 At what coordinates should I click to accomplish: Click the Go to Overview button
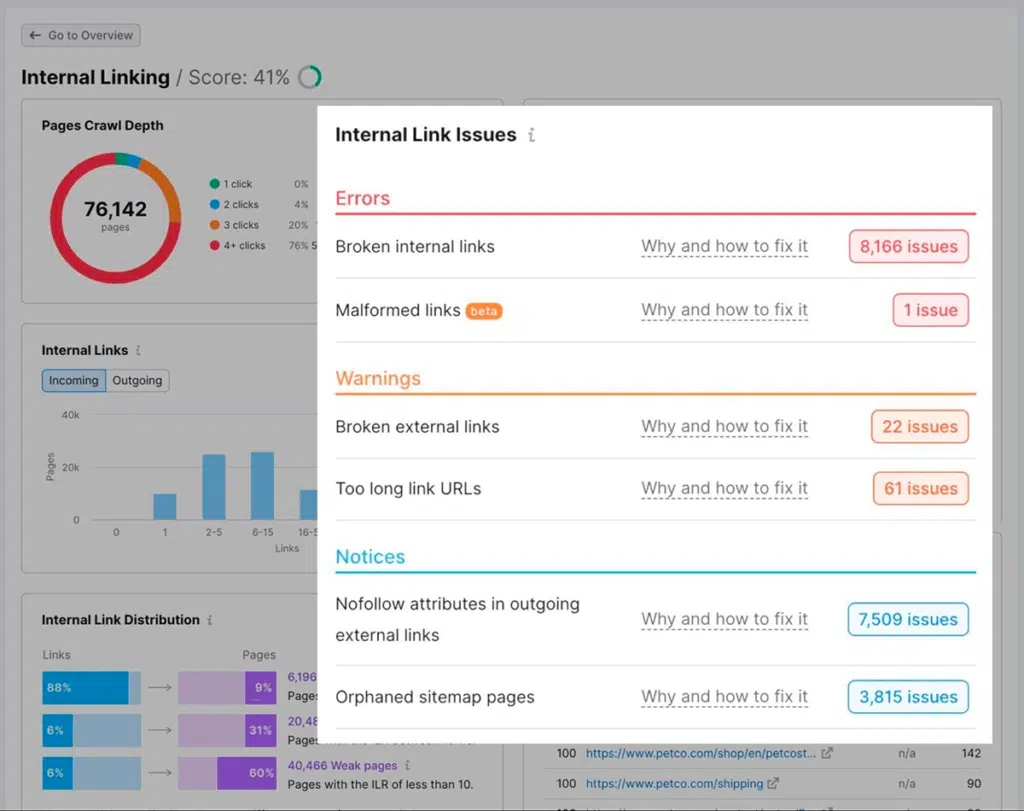[80, 35]
